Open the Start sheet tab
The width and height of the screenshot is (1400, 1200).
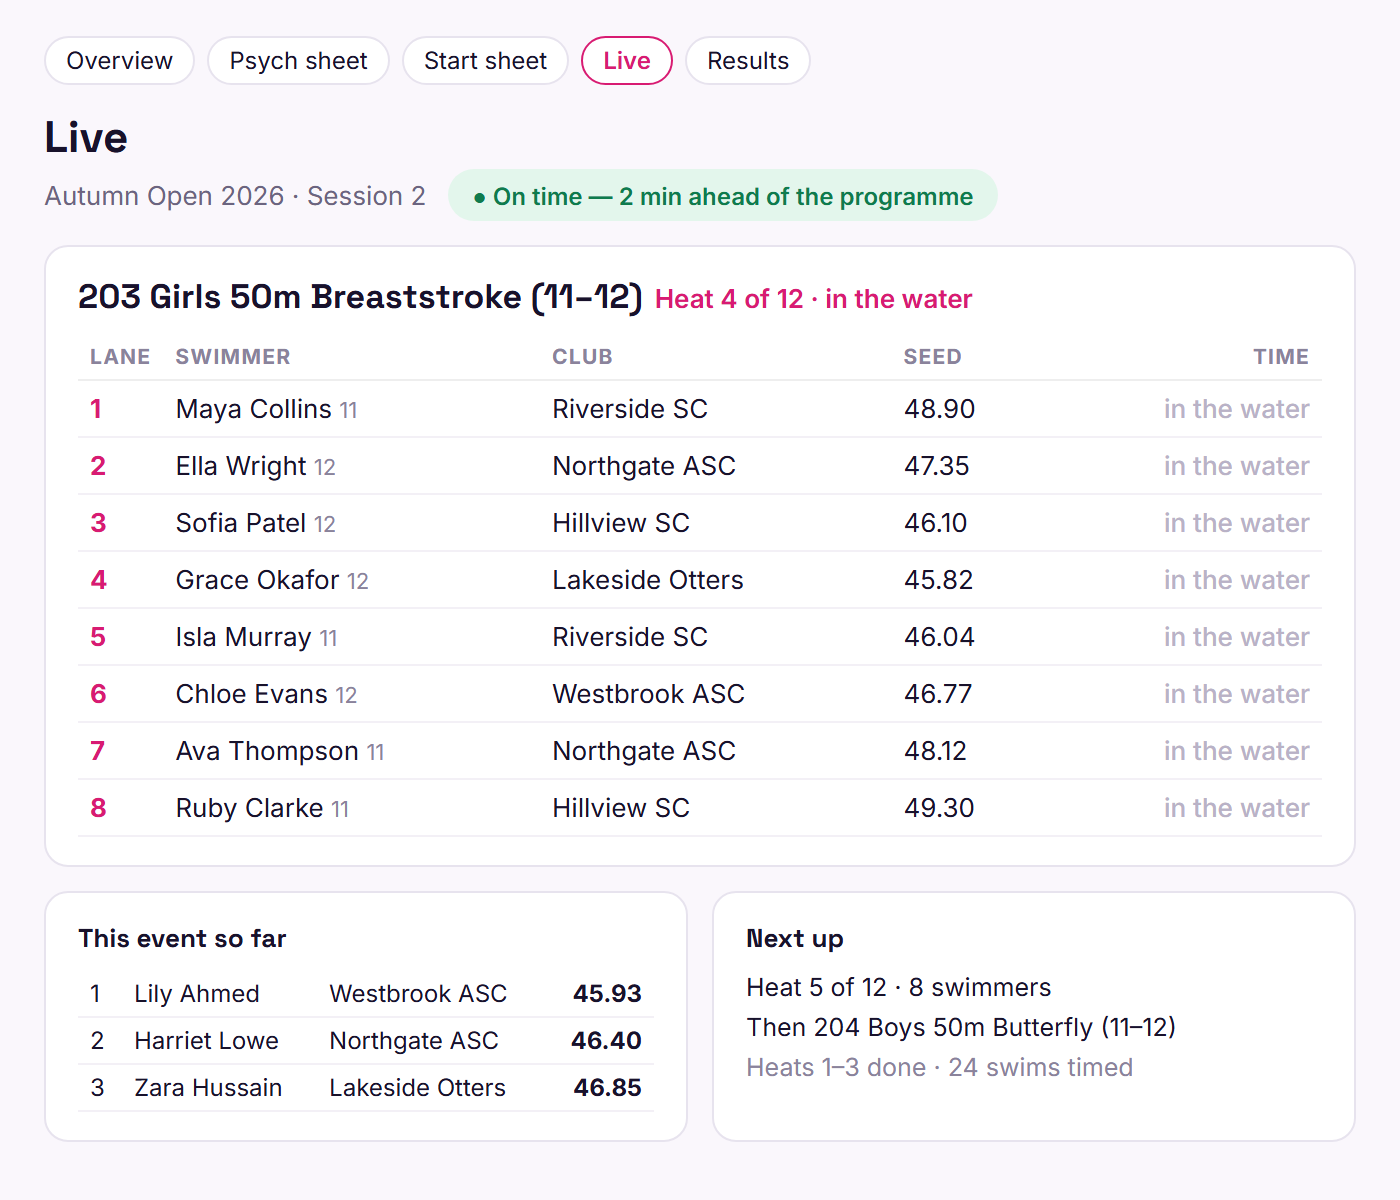coord(485,61)
